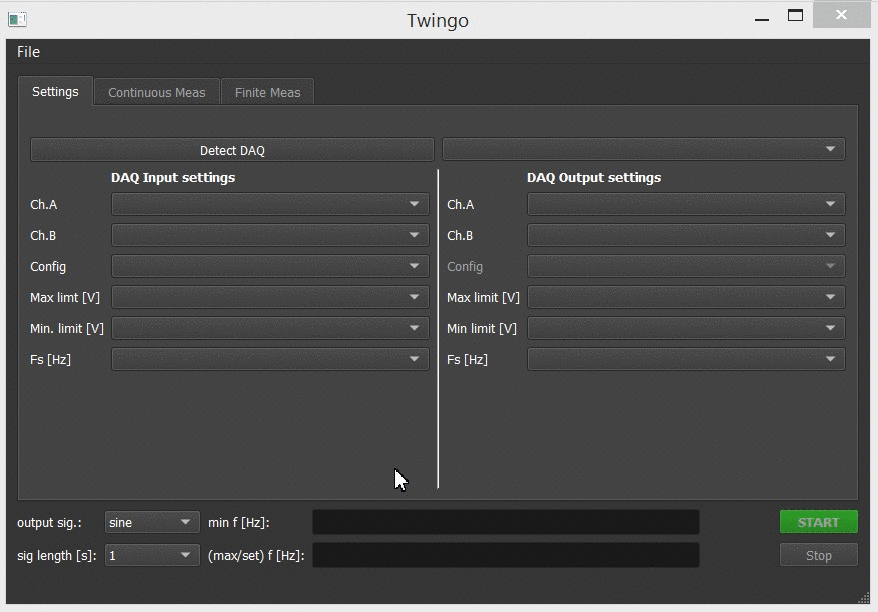This screenshot has width=878, height=612.
Task: Open the File menu
Action: (x=28, y=52)
